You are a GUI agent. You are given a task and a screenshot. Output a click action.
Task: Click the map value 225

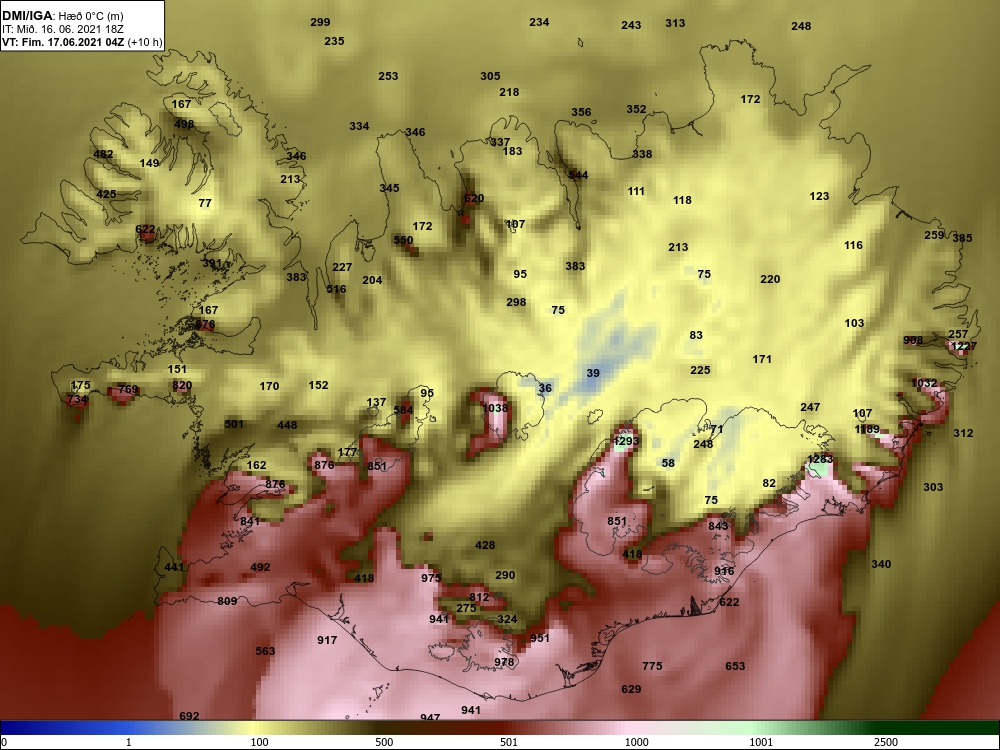click(x=700, y=371)
